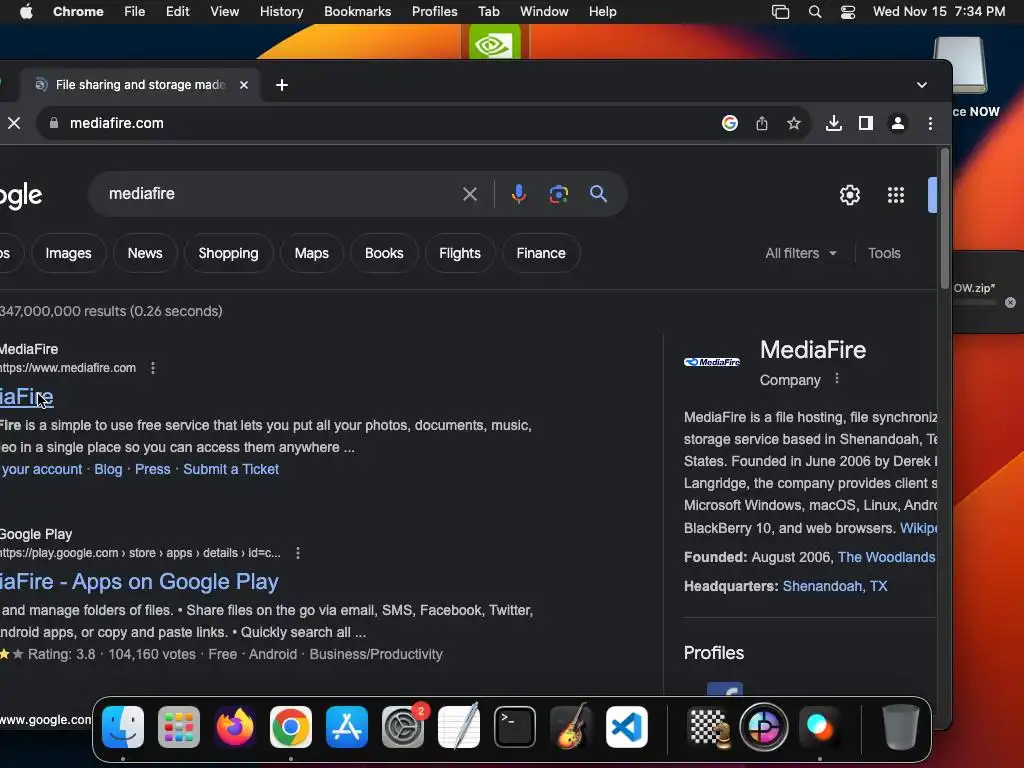Clear the mediafire search query
Screen dimensions: 1024x768
point(470,194)
